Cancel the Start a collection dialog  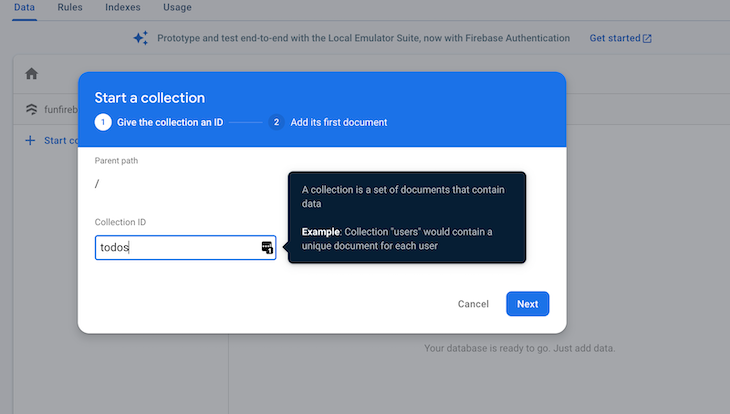pyautogui.click(x=473, y=304)
